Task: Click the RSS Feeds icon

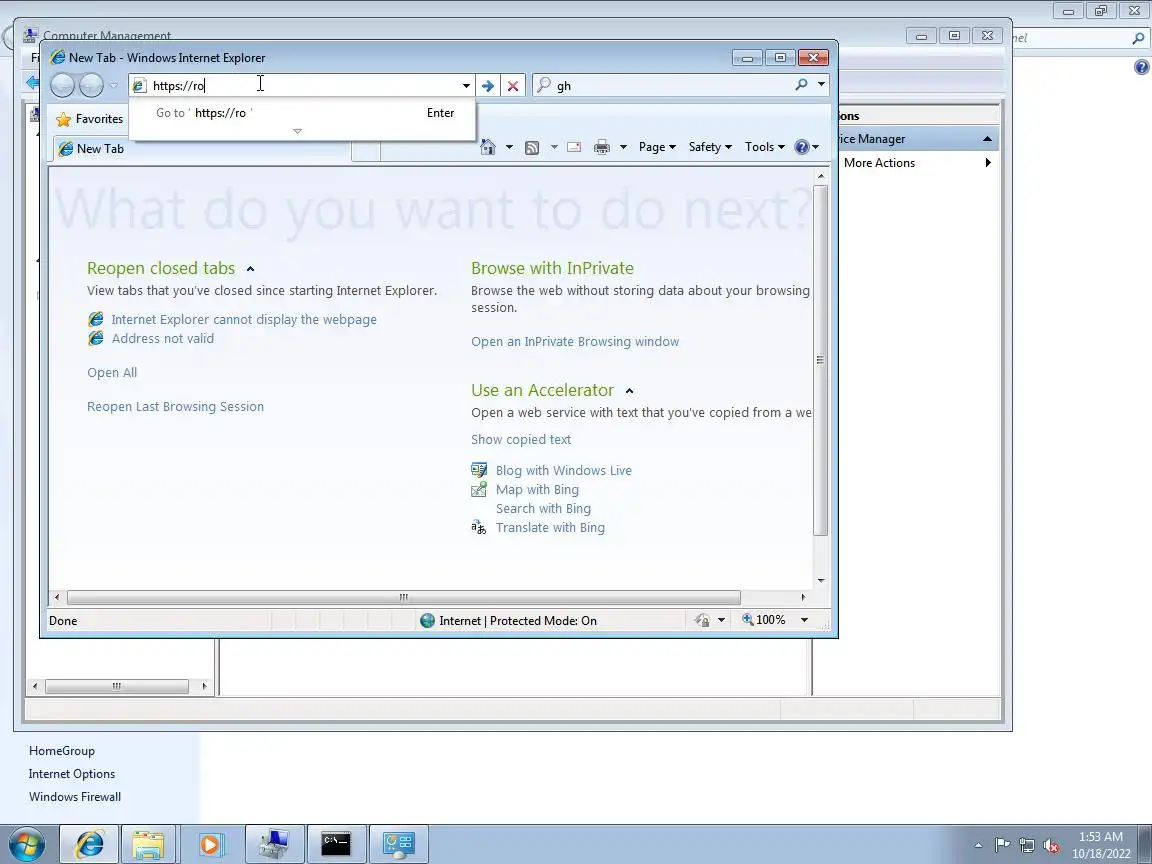Action: coord(532,148)
